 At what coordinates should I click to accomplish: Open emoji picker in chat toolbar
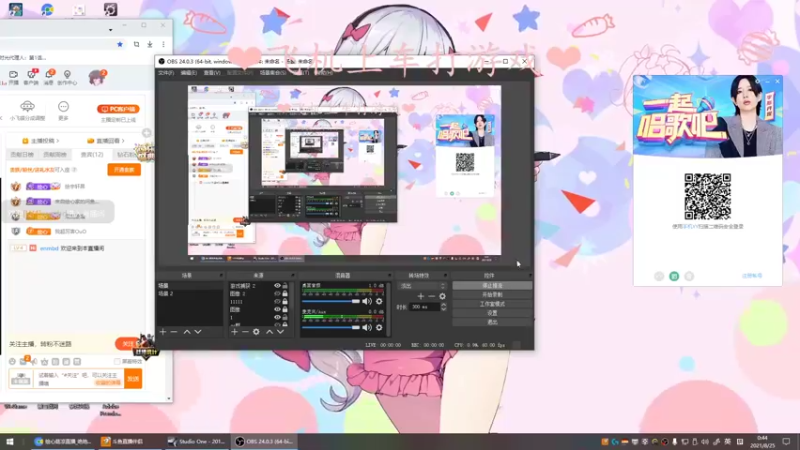coord(12,362)
